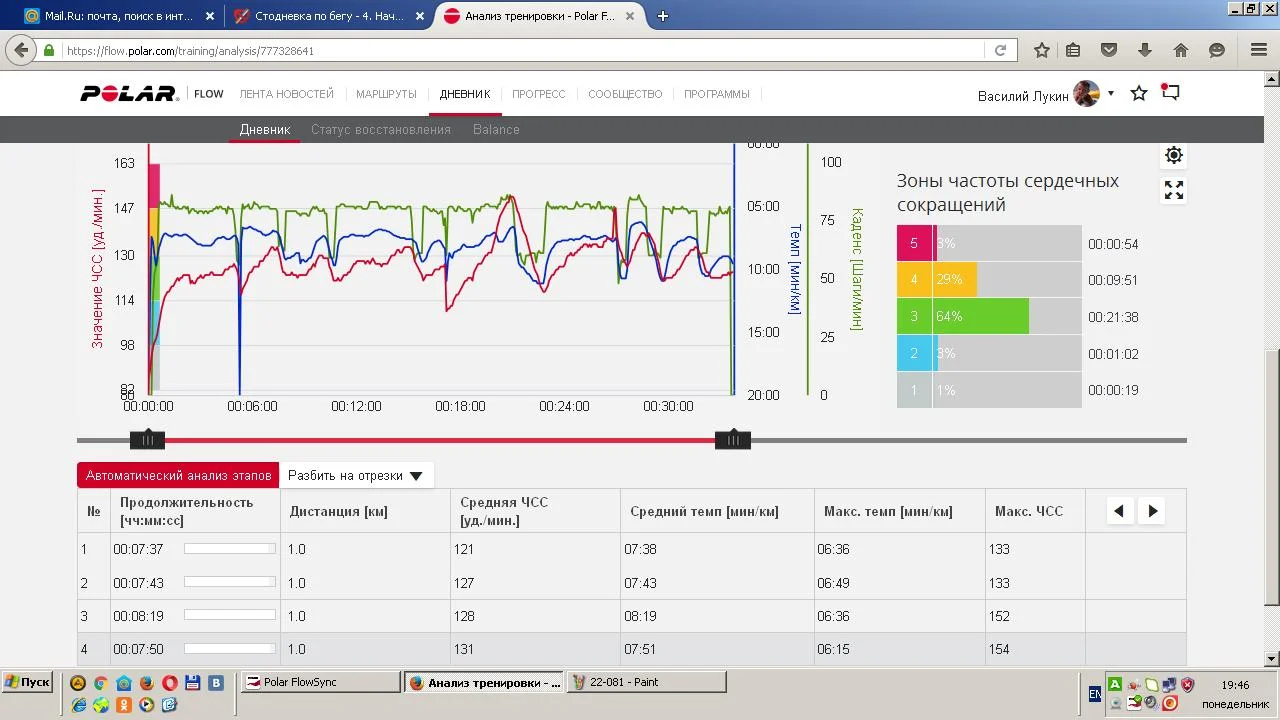Open the notifications speech bubble icon

pos(1170,93)
